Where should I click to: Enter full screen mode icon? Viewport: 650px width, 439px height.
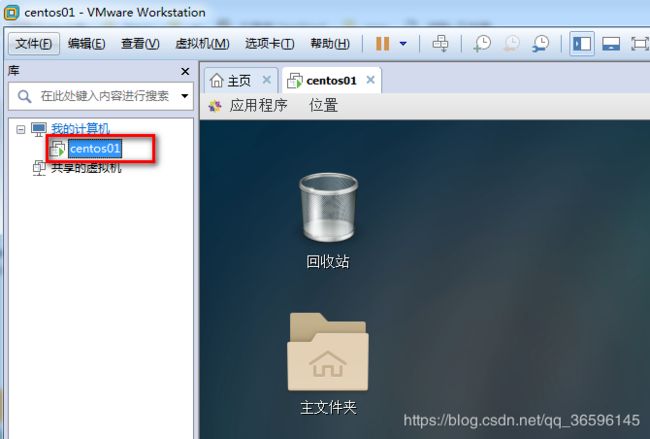(640, 44)
